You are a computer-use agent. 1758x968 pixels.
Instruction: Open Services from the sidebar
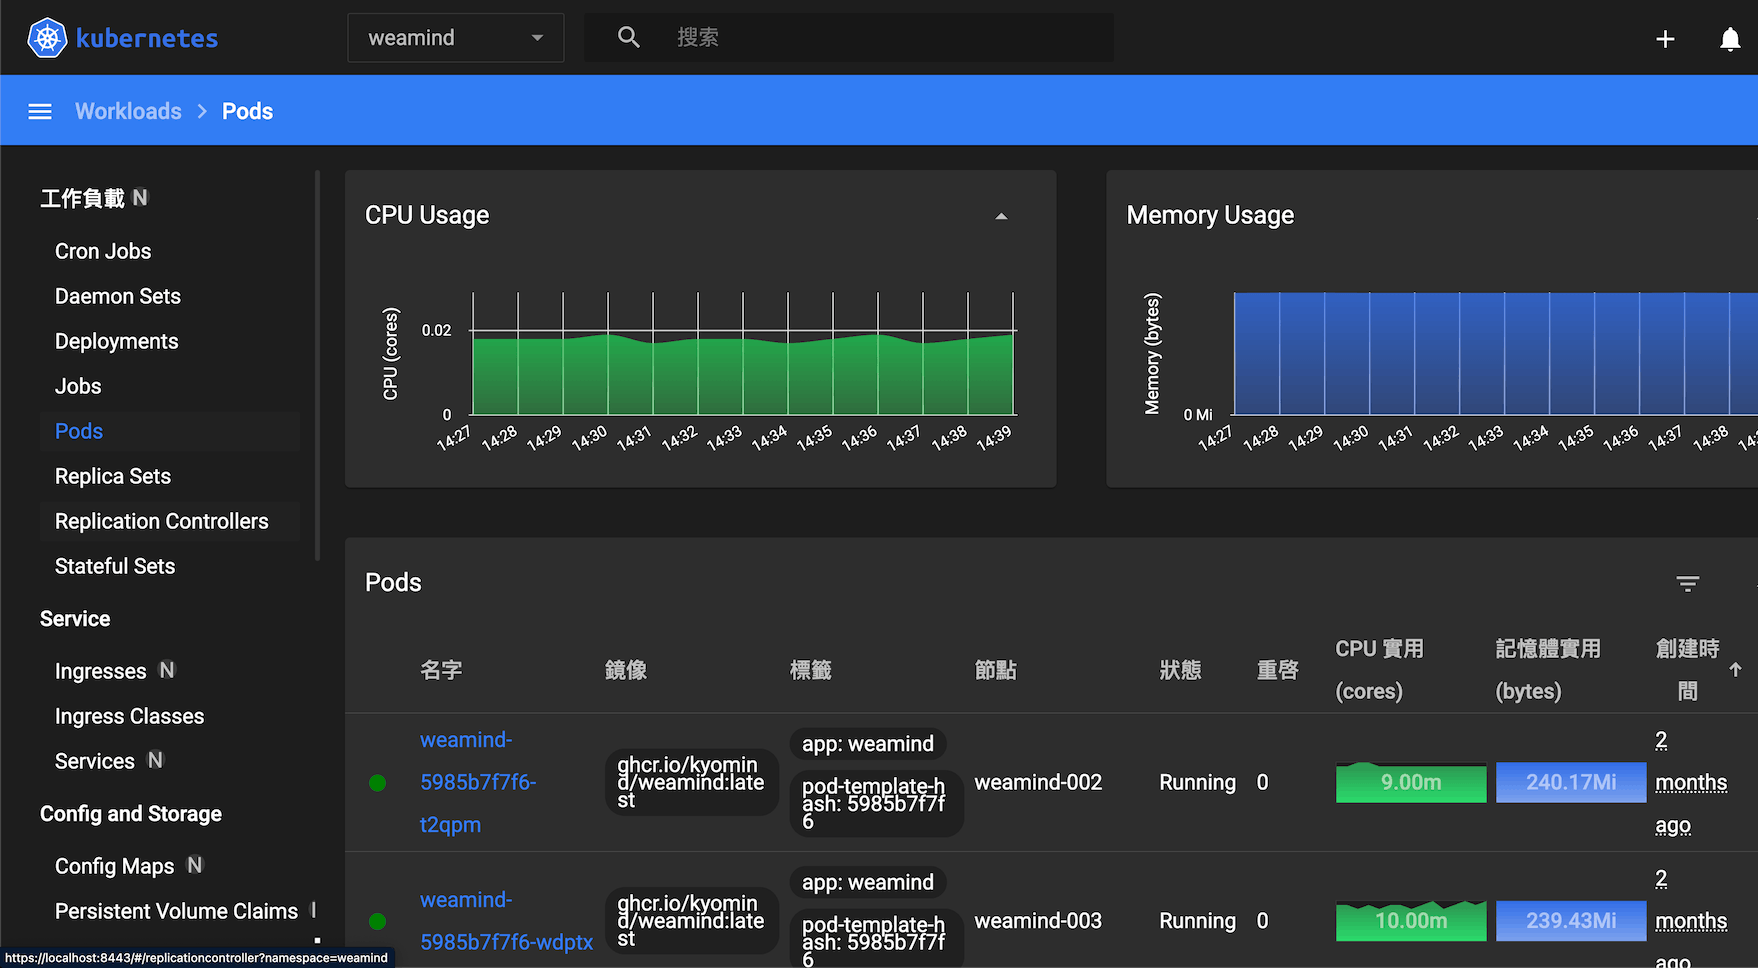pyautogui.click(x=94, y=760)
